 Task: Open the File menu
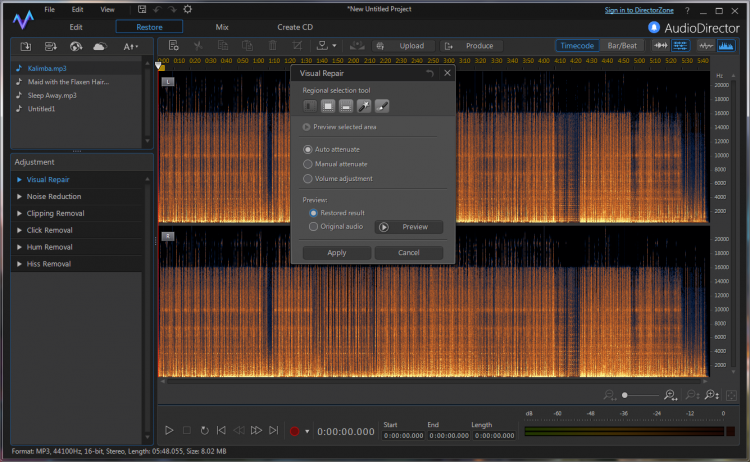pyautogui.click(x=49, y=8)
